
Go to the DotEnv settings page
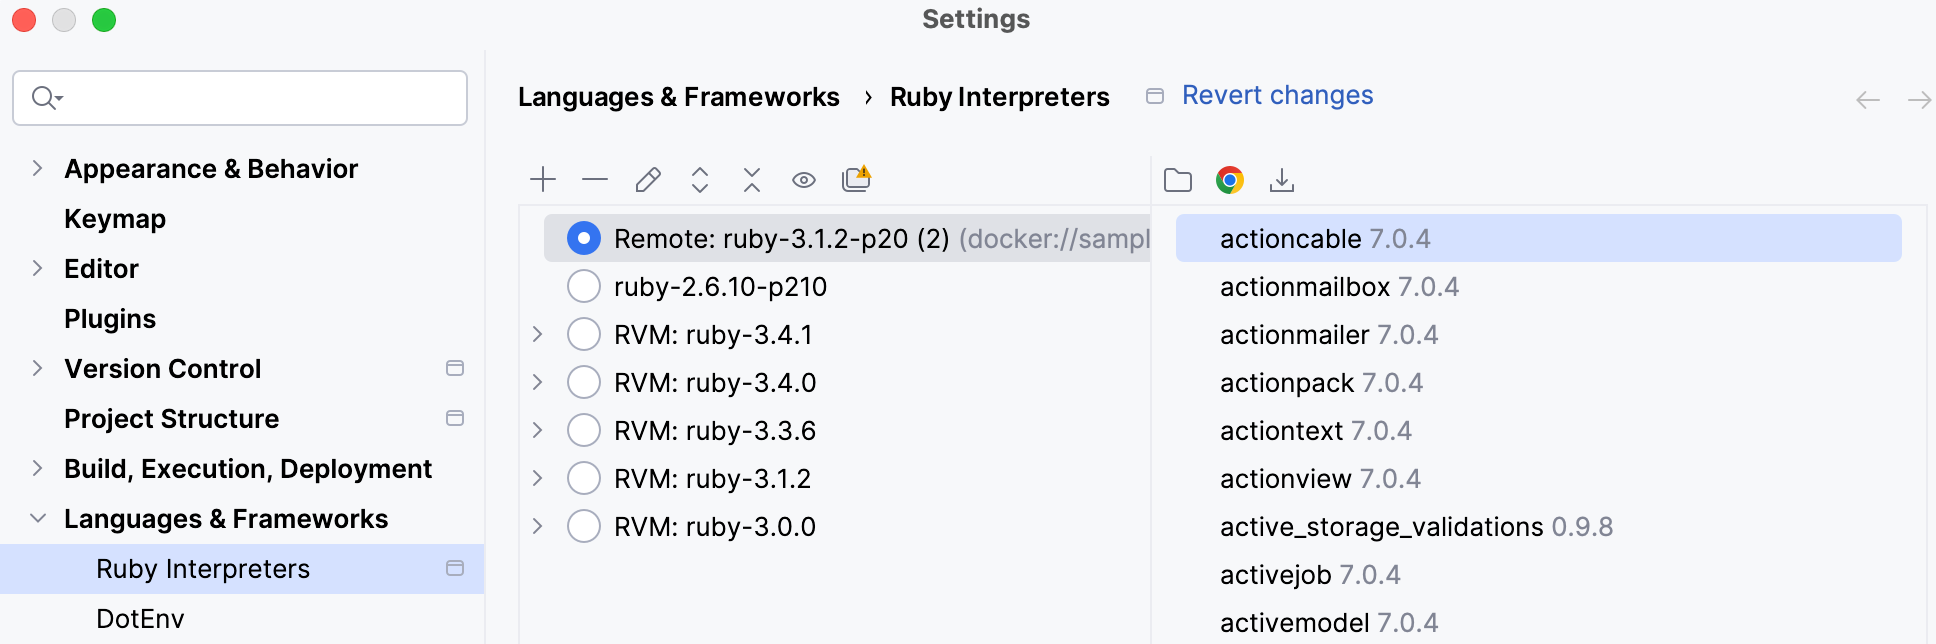[140, 618]
